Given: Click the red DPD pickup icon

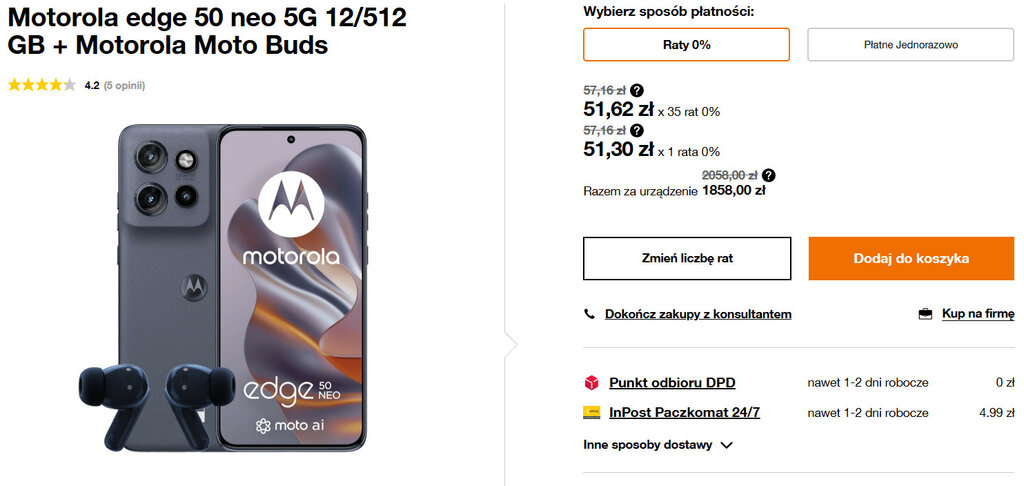Looking at the screenshot, I should click(x=591, y=382).
